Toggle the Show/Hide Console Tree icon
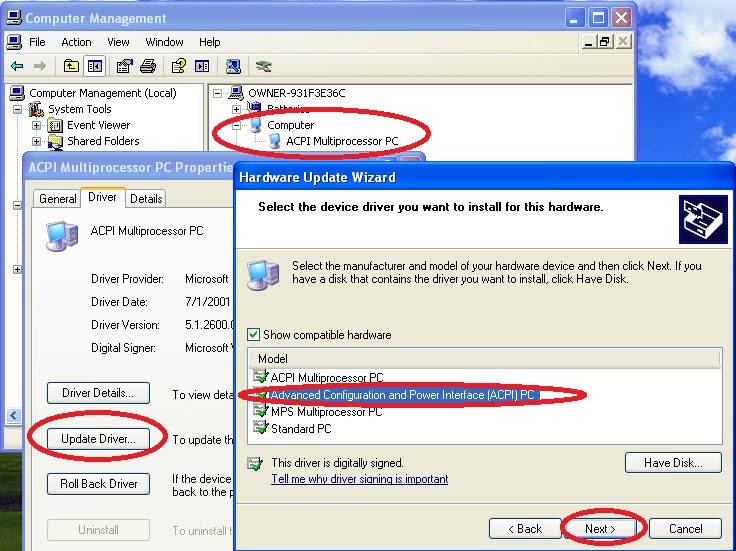 pyautogui.click(x=94, y=66)
